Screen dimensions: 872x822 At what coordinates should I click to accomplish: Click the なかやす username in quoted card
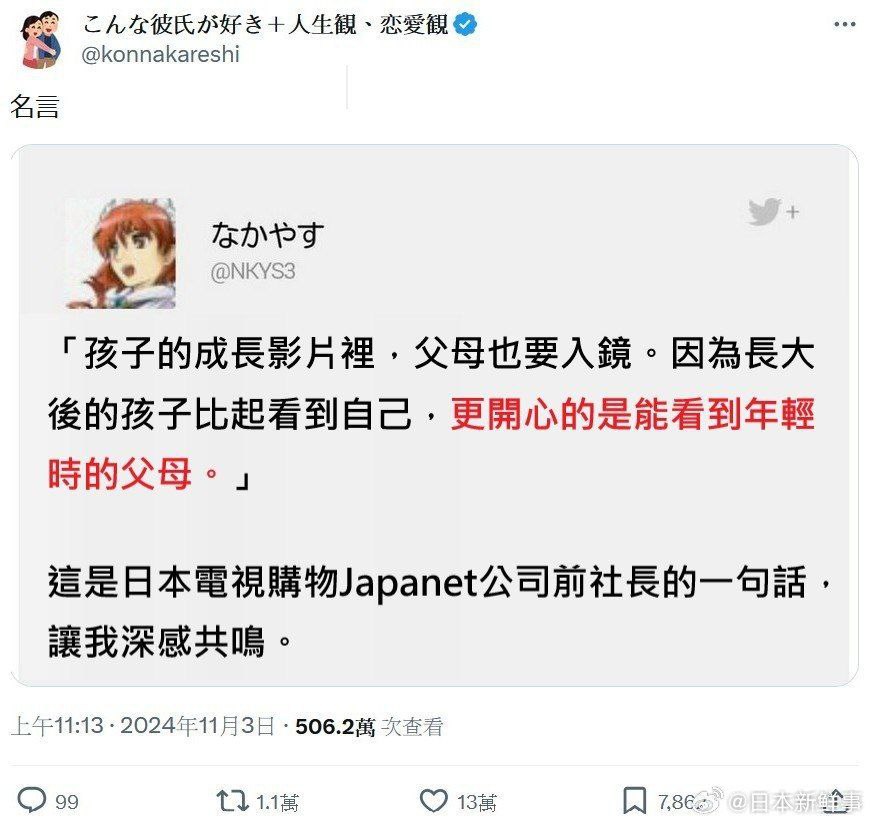(267, 234)
